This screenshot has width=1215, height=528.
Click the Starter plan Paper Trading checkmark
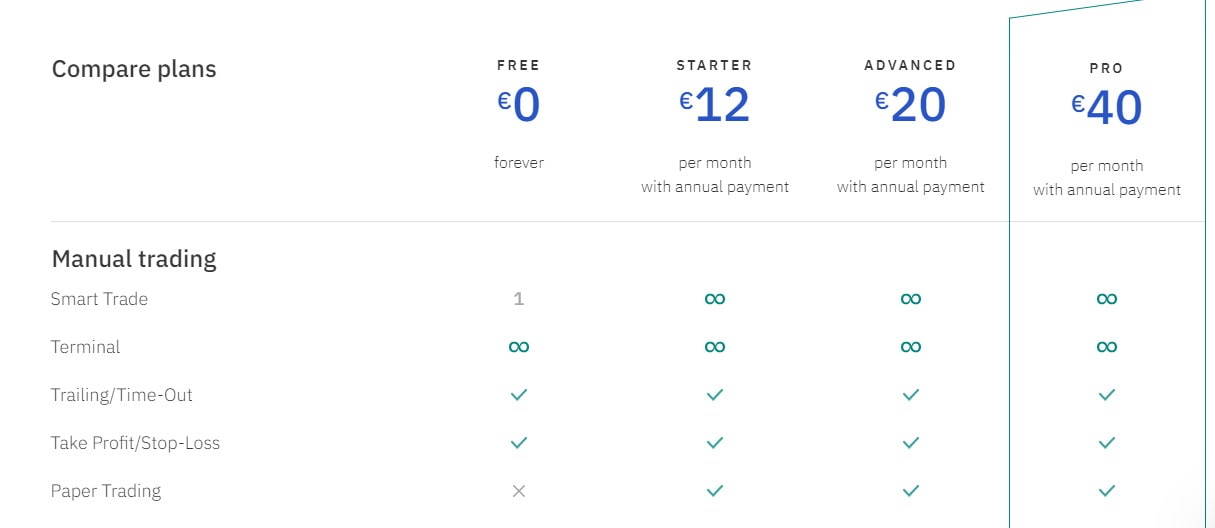point(714,491)
